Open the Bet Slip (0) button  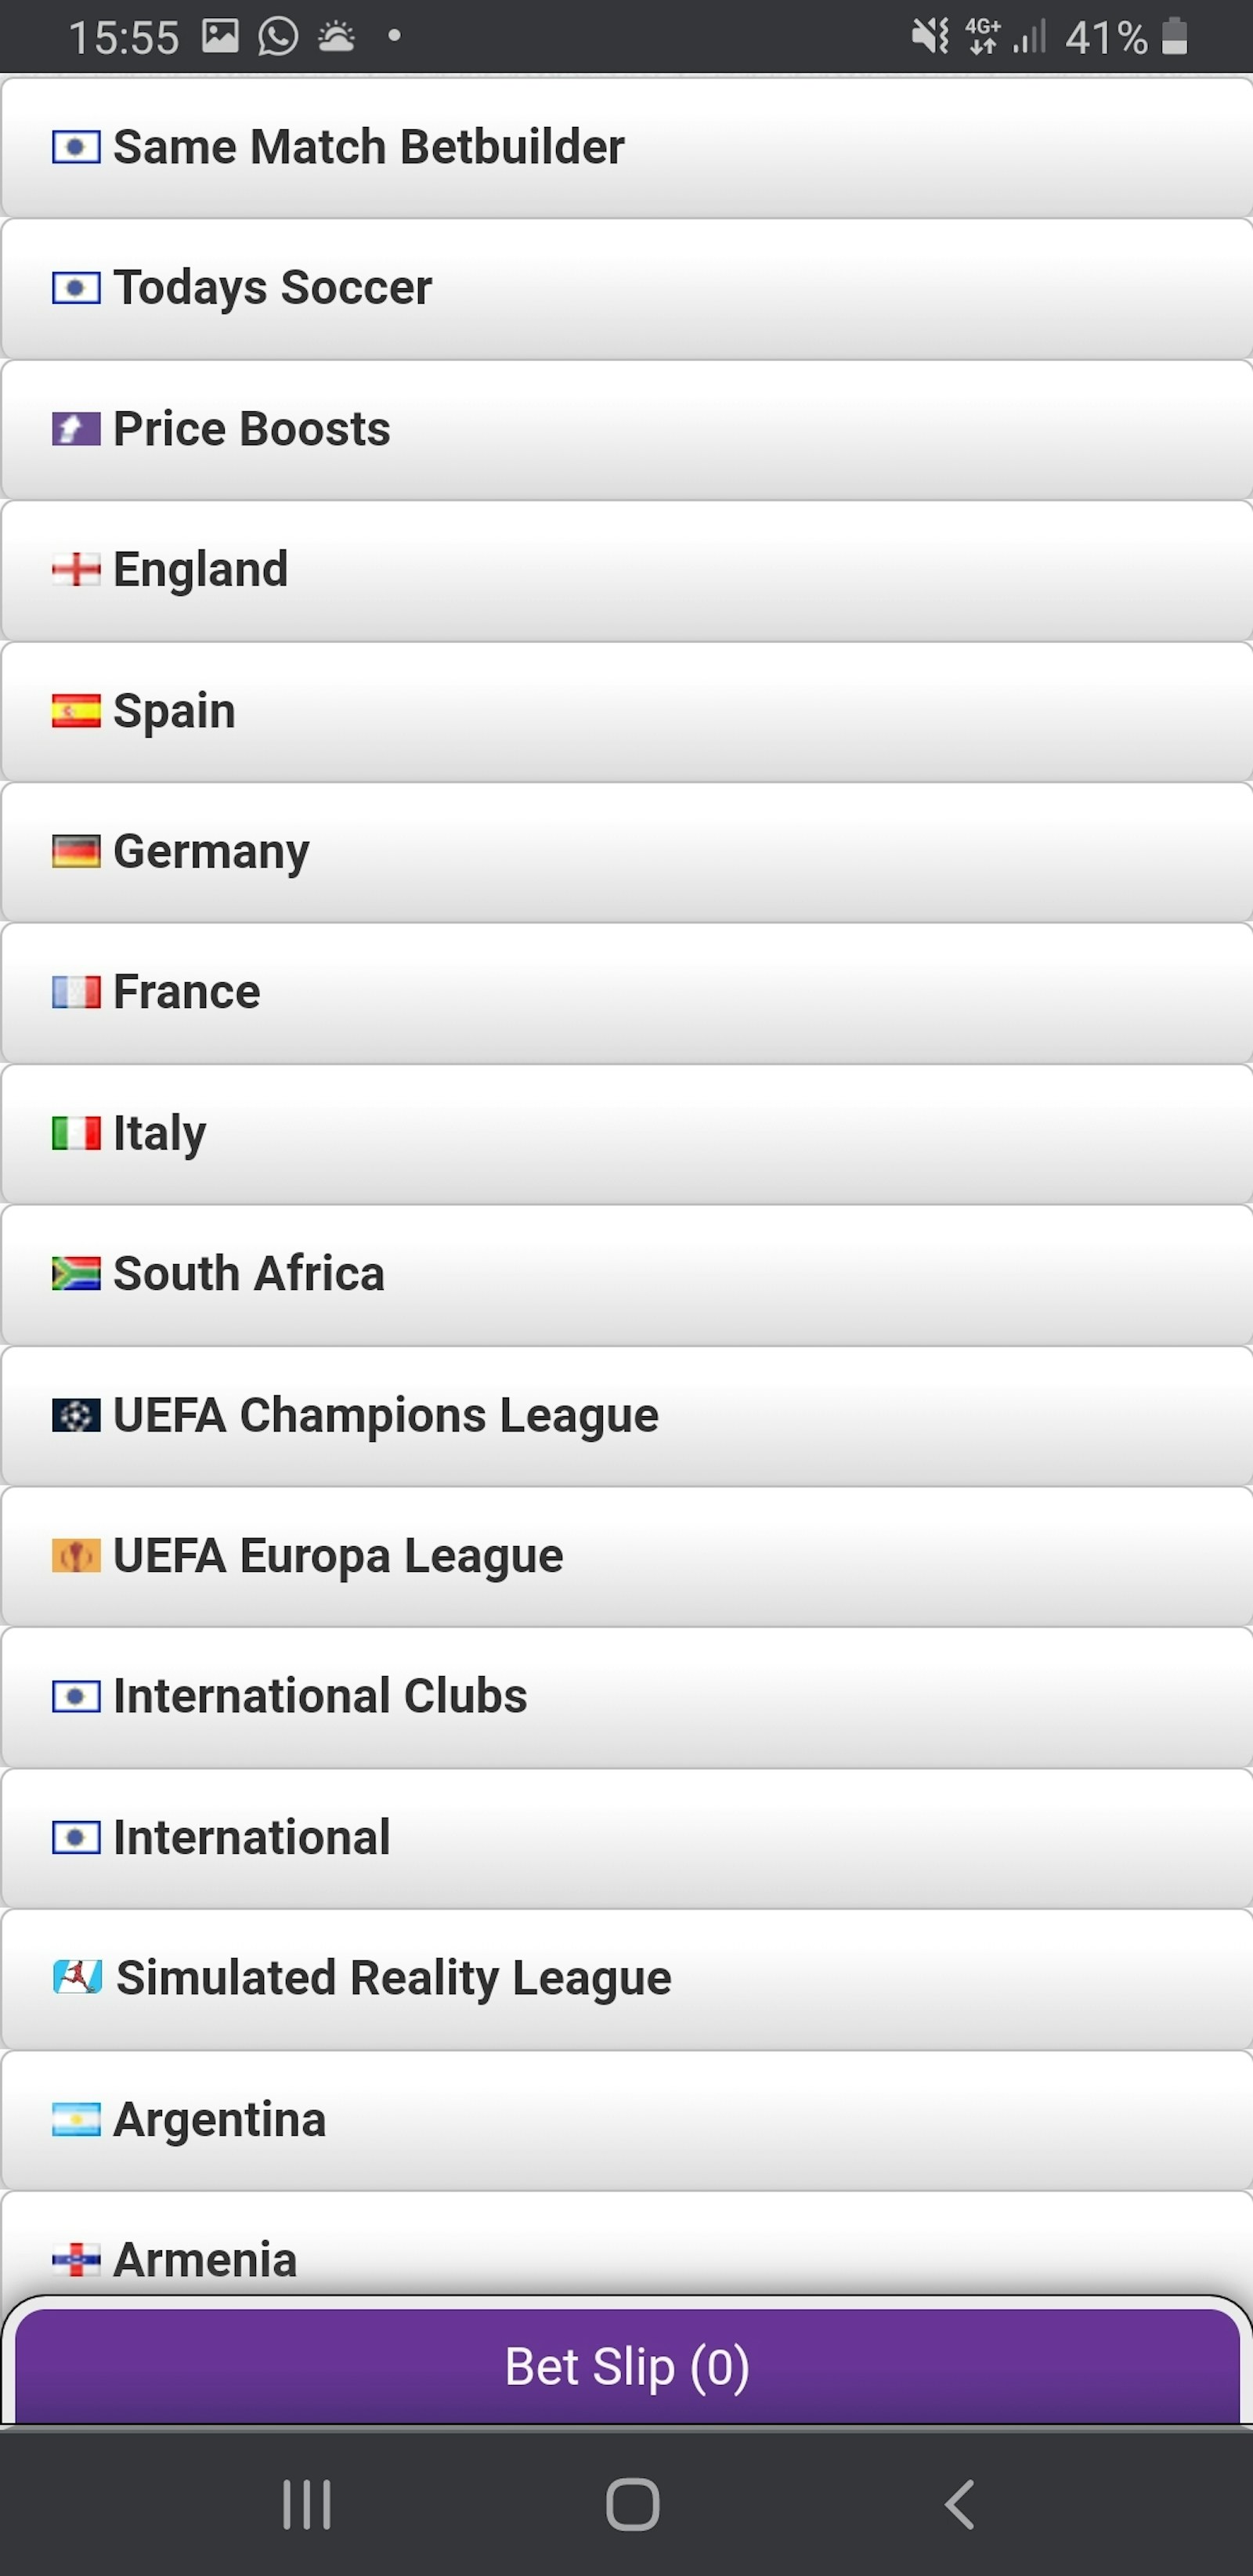pyautogui.click(x=627, y=2367)
